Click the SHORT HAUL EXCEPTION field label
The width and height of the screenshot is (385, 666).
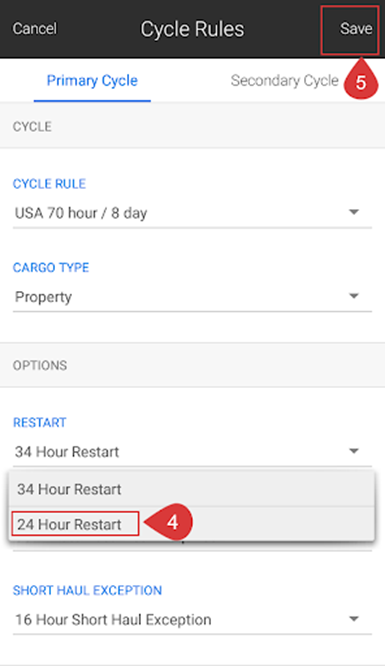coord(88,590)
